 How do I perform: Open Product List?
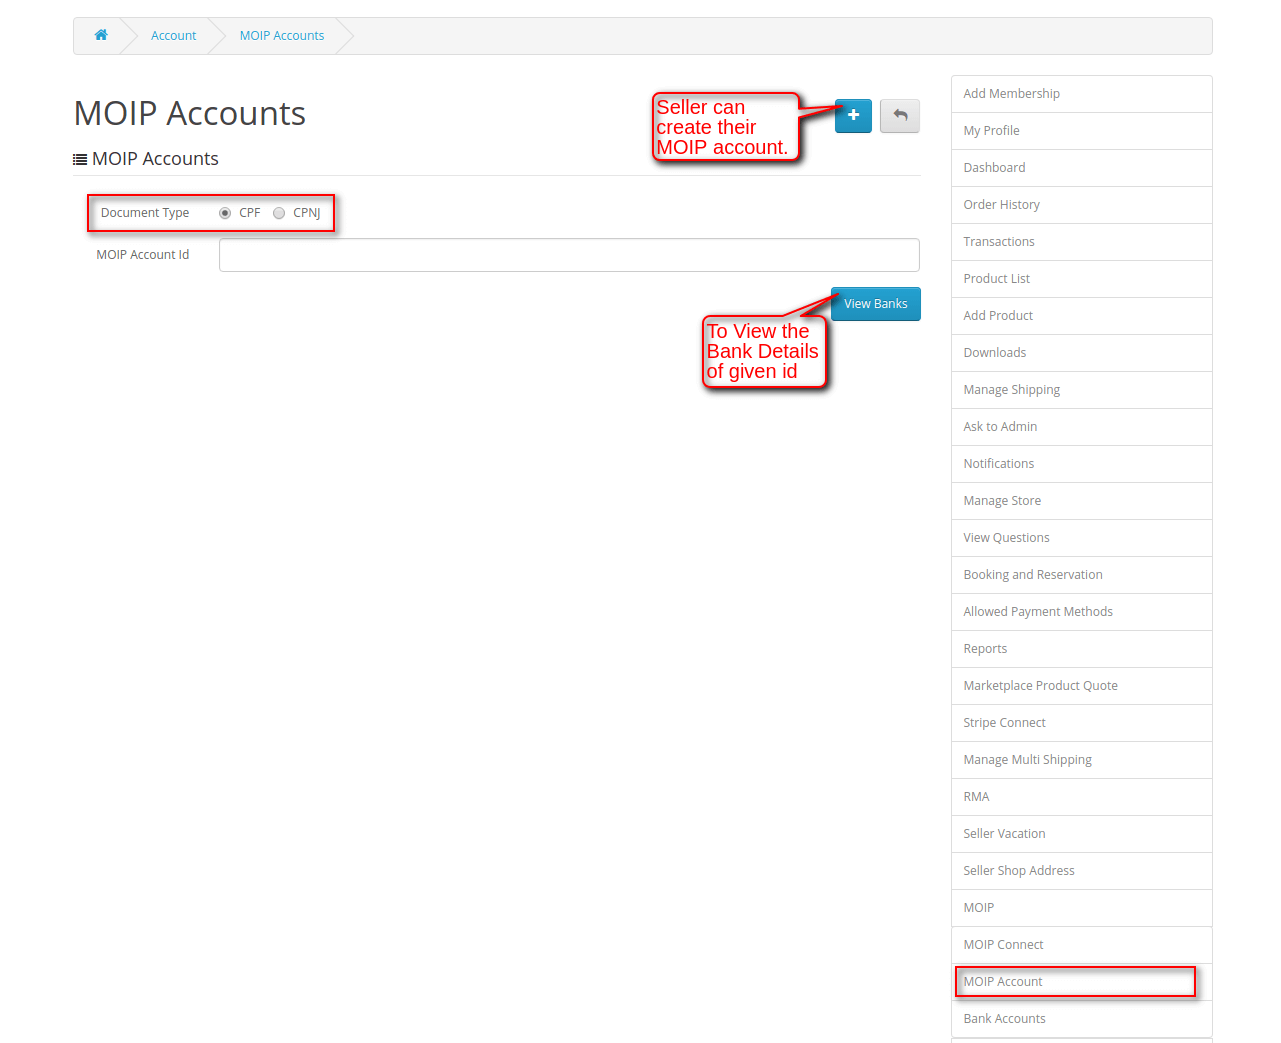[1082, 279]
